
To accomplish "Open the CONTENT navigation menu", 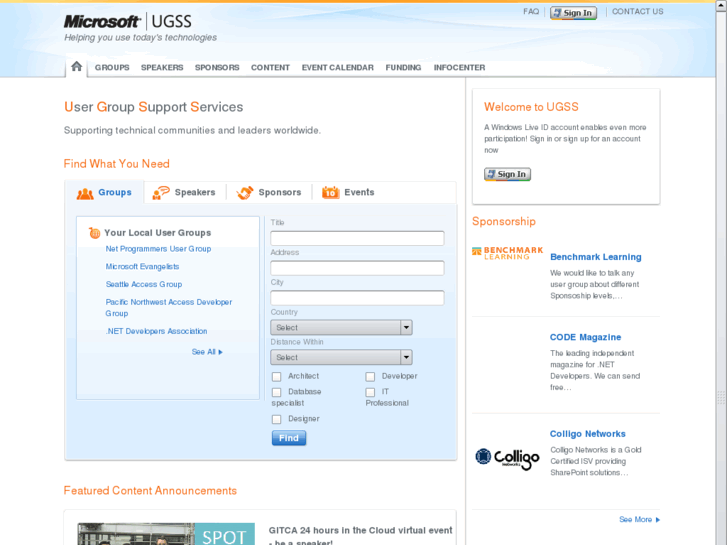I will coord(270,68).
